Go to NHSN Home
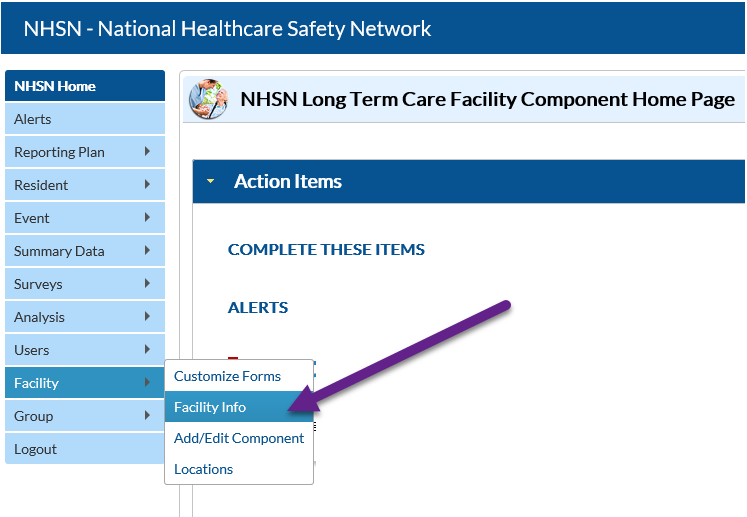This screenshot has height=517, width=747. coord(55,86)
